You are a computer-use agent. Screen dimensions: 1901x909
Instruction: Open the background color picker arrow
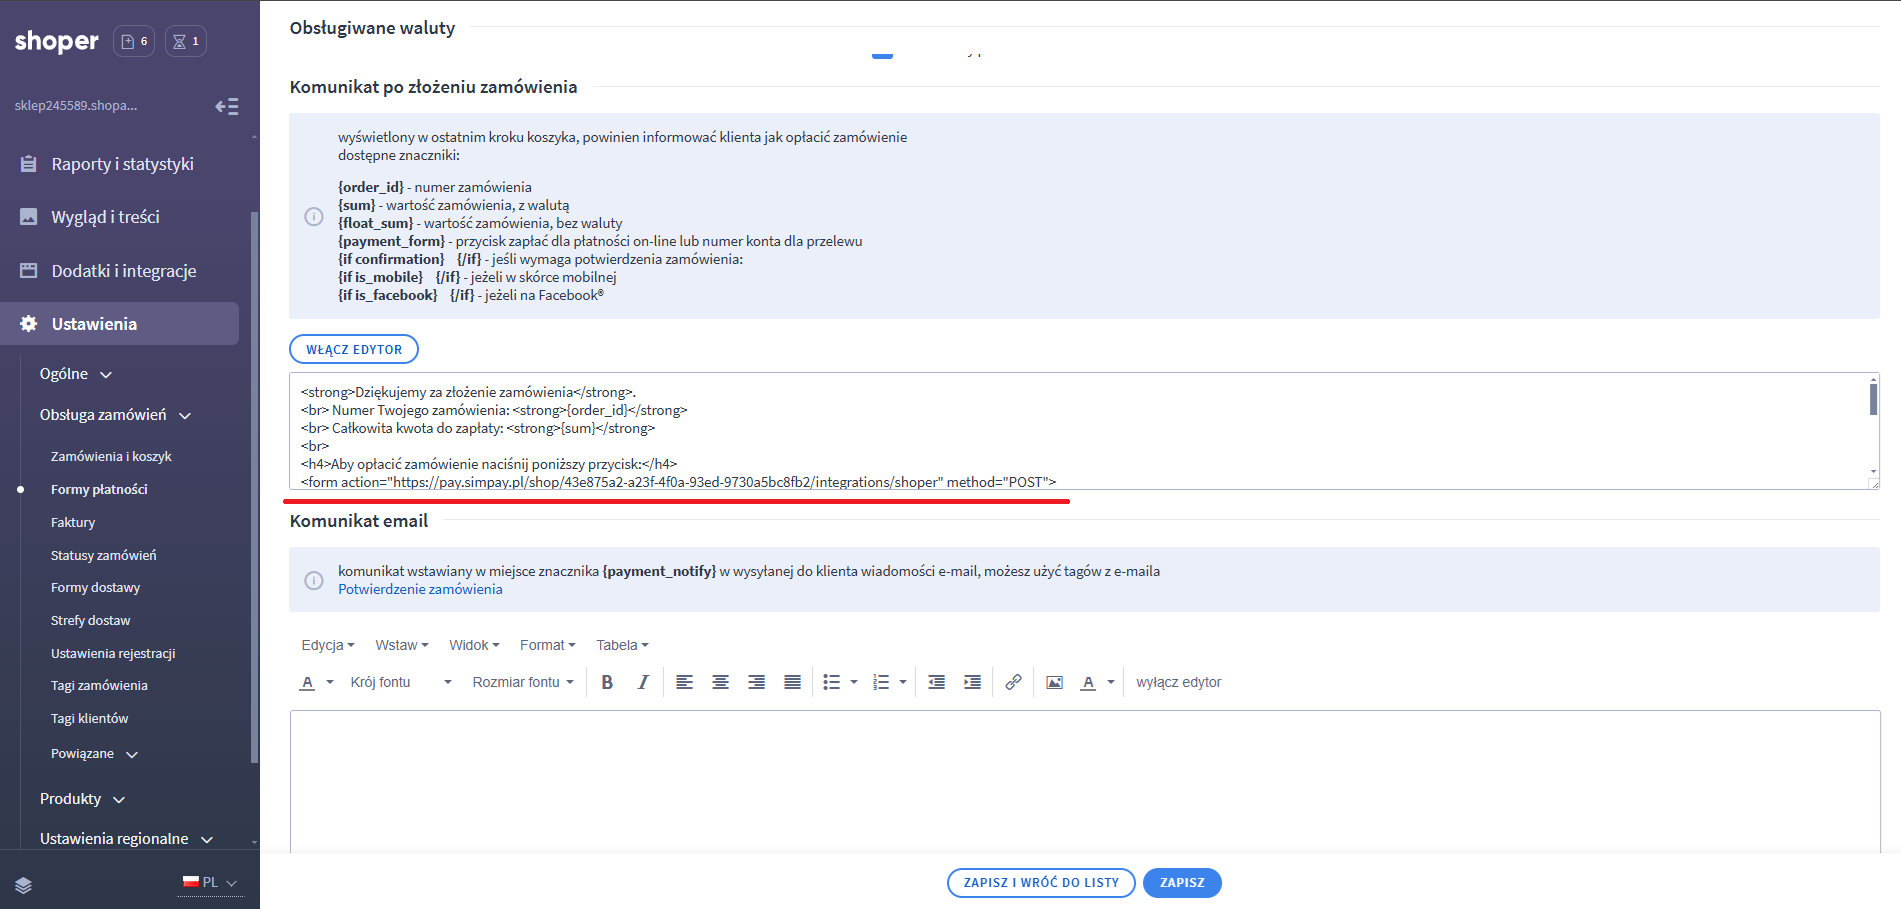[x=1111, y=682]
